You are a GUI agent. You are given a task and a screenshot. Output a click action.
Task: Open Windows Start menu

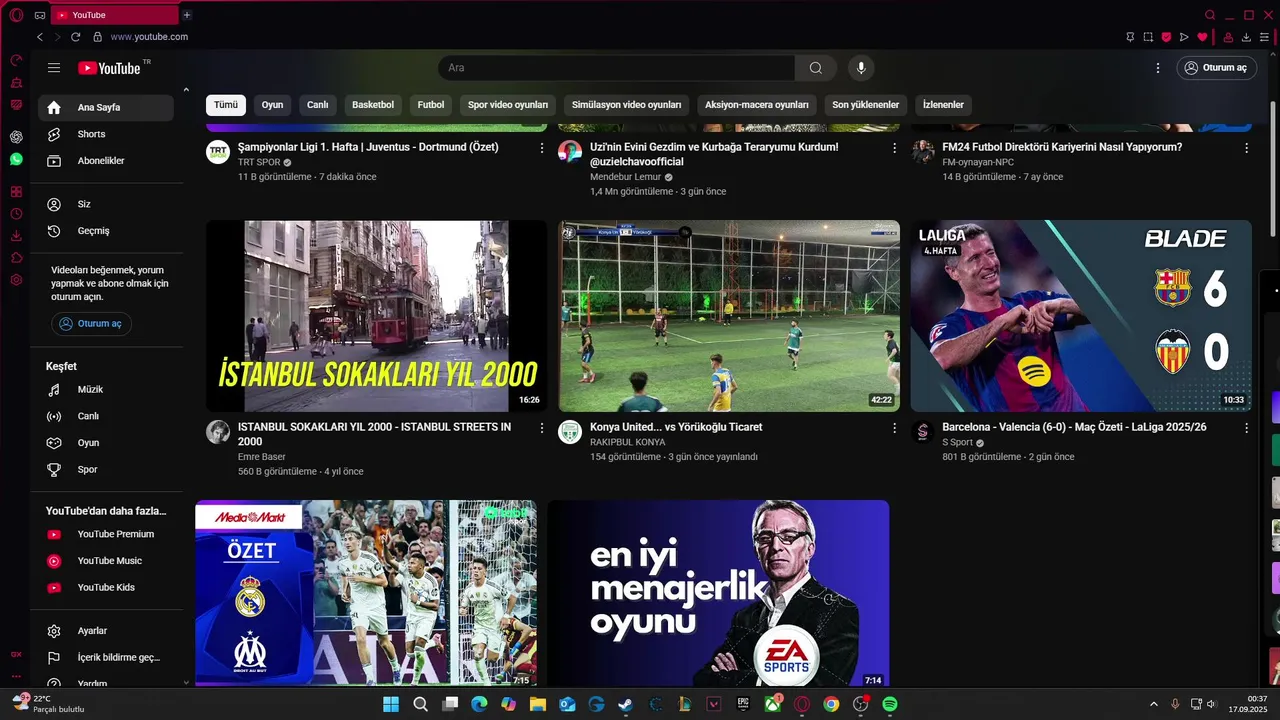390,704
